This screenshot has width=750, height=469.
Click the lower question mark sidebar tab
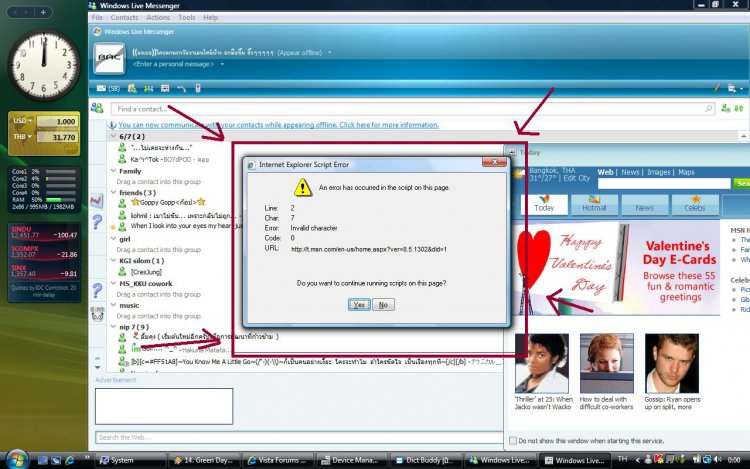pos(97,290)
